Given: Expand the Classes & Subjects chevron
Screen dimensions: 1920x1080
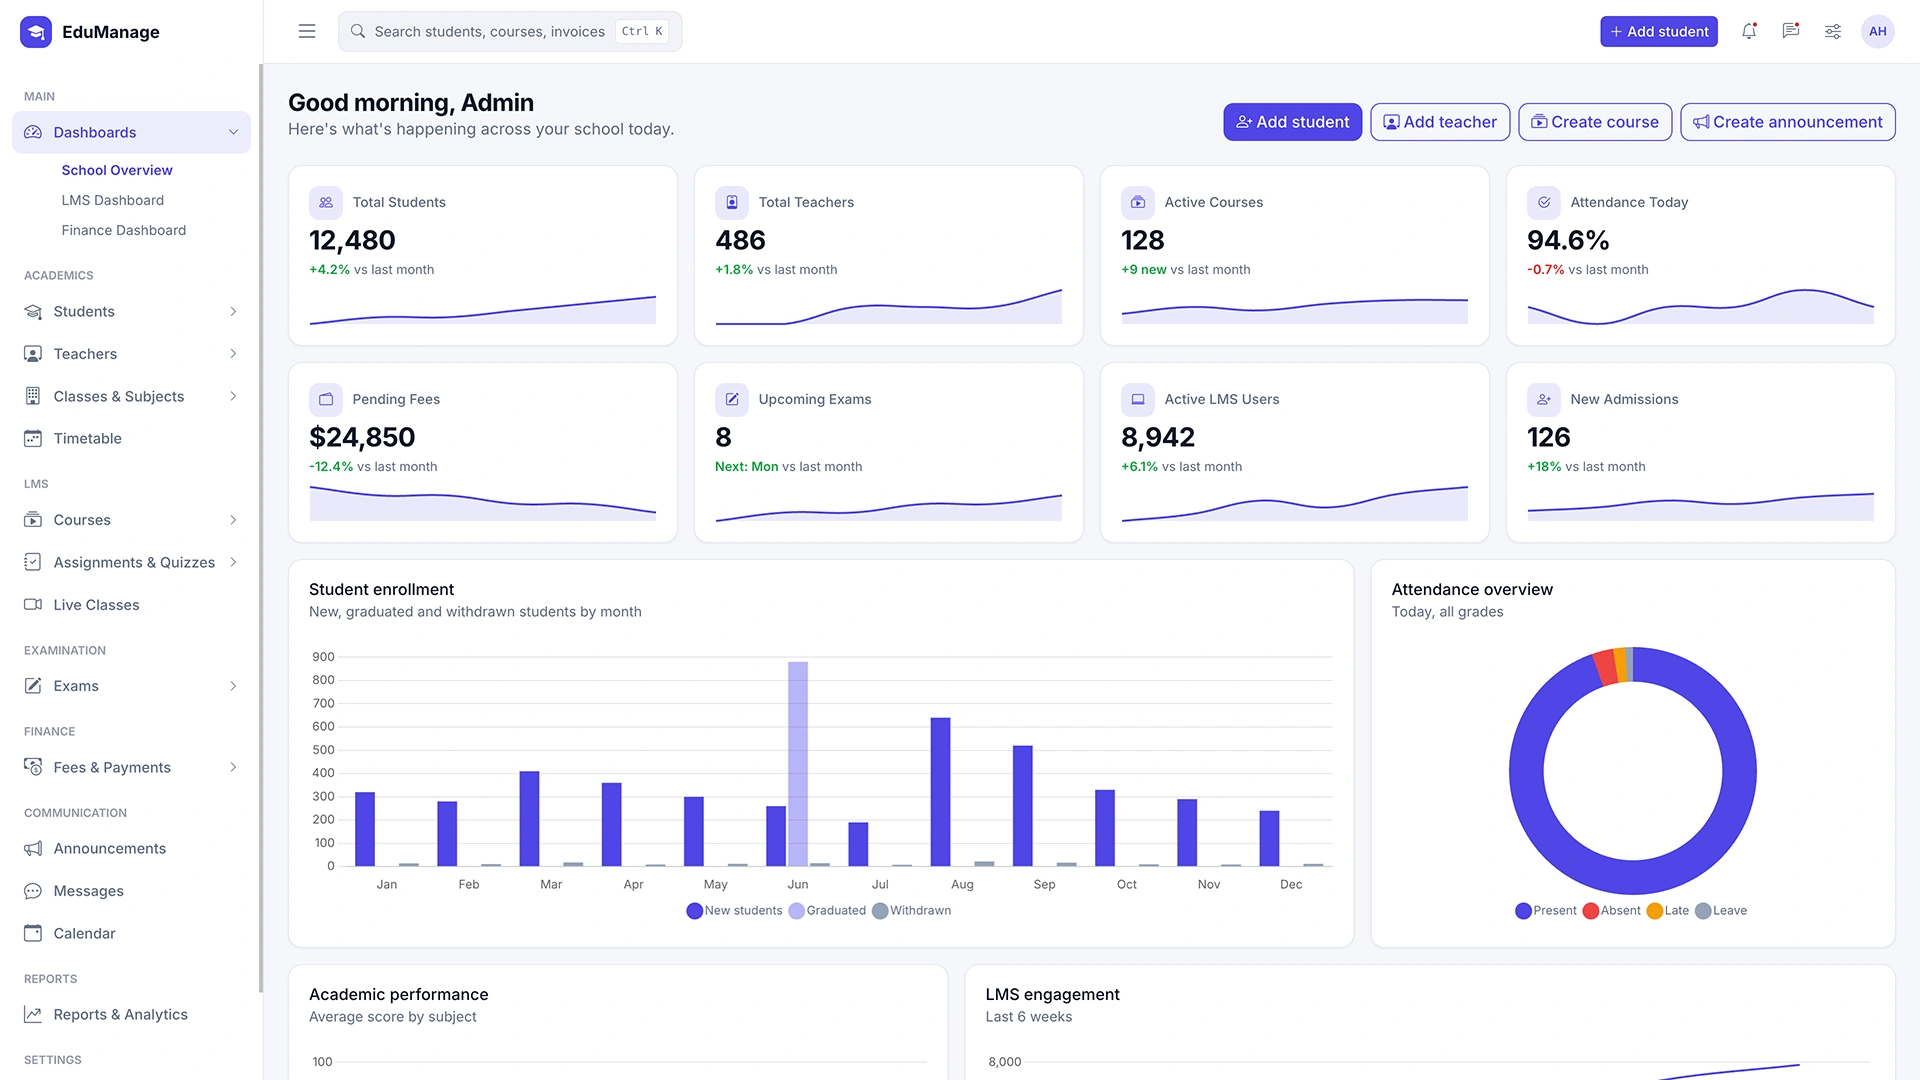Looking at the screenshot, I should click(233, 396).
